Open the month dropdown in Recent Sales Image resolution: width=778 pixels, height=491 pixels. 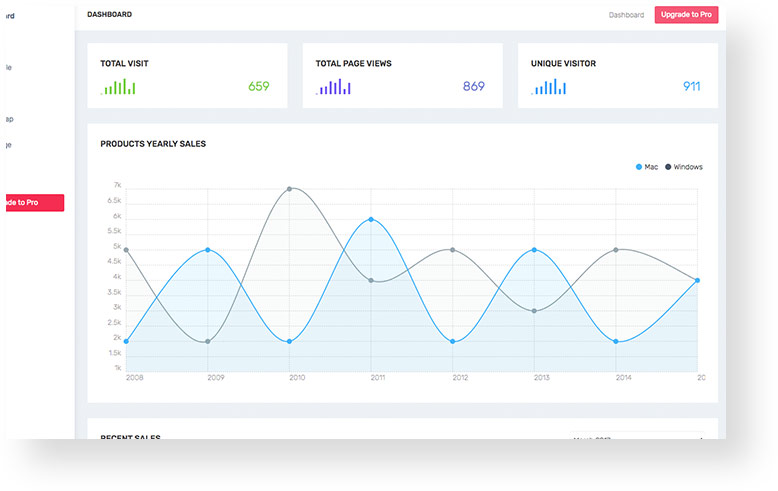coord(636,438)
